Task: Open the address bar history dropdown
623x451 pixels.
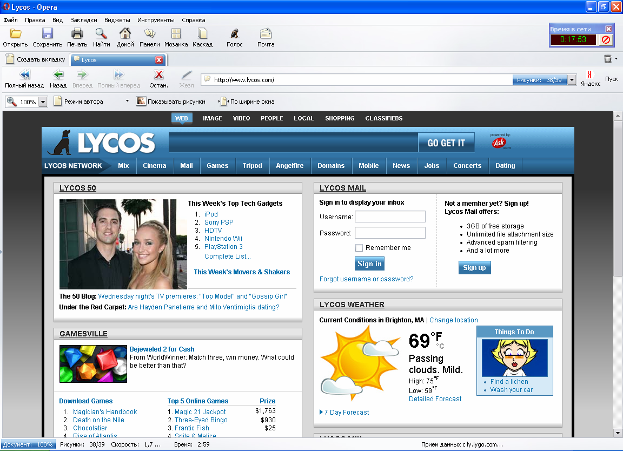Action: coord(572,80)
